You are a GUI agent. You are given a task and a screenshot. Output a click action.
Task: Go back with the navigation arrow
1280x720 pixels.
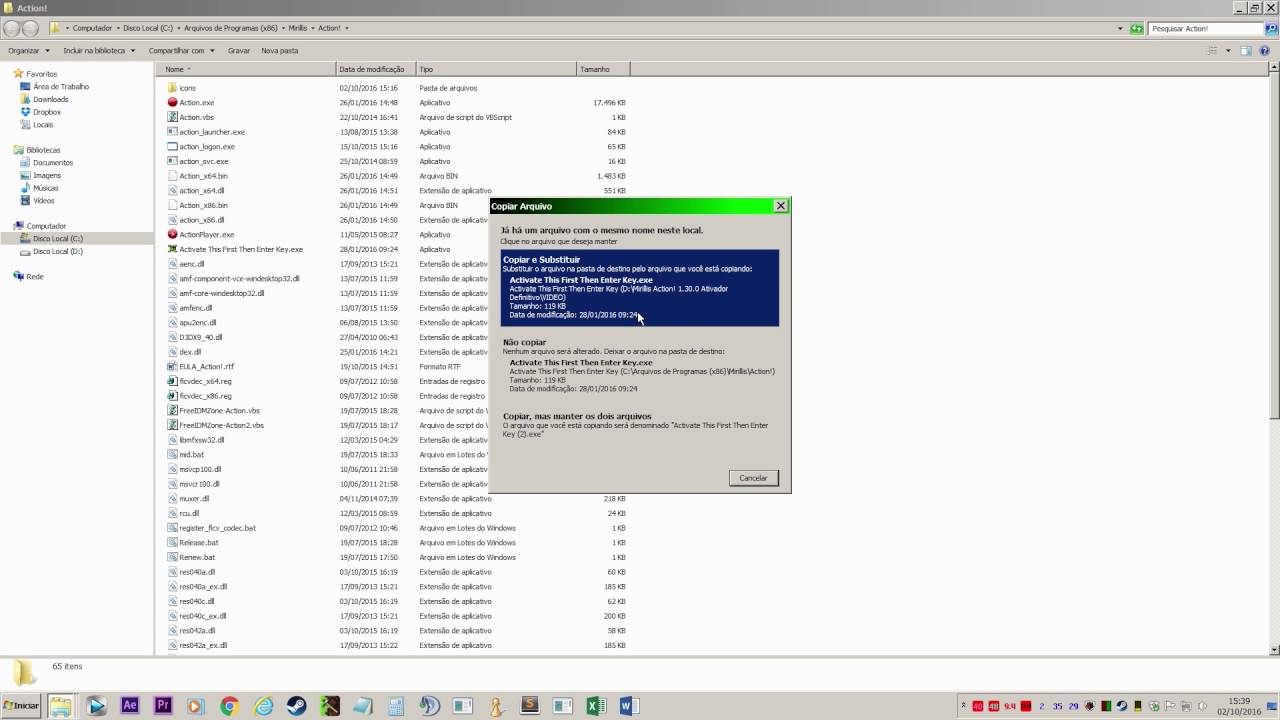[12, 29]
